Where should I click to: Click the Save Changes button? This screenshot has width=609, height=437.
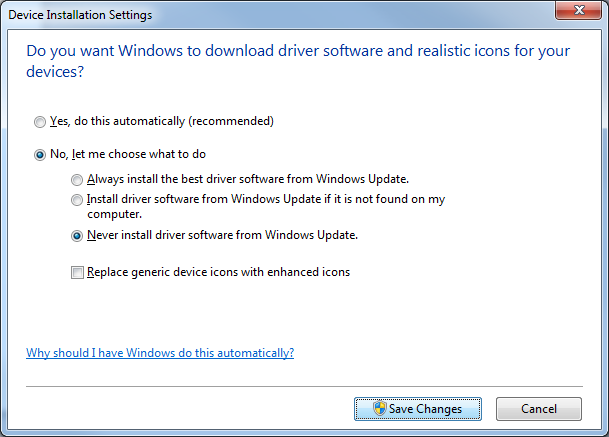click(418, 409)
